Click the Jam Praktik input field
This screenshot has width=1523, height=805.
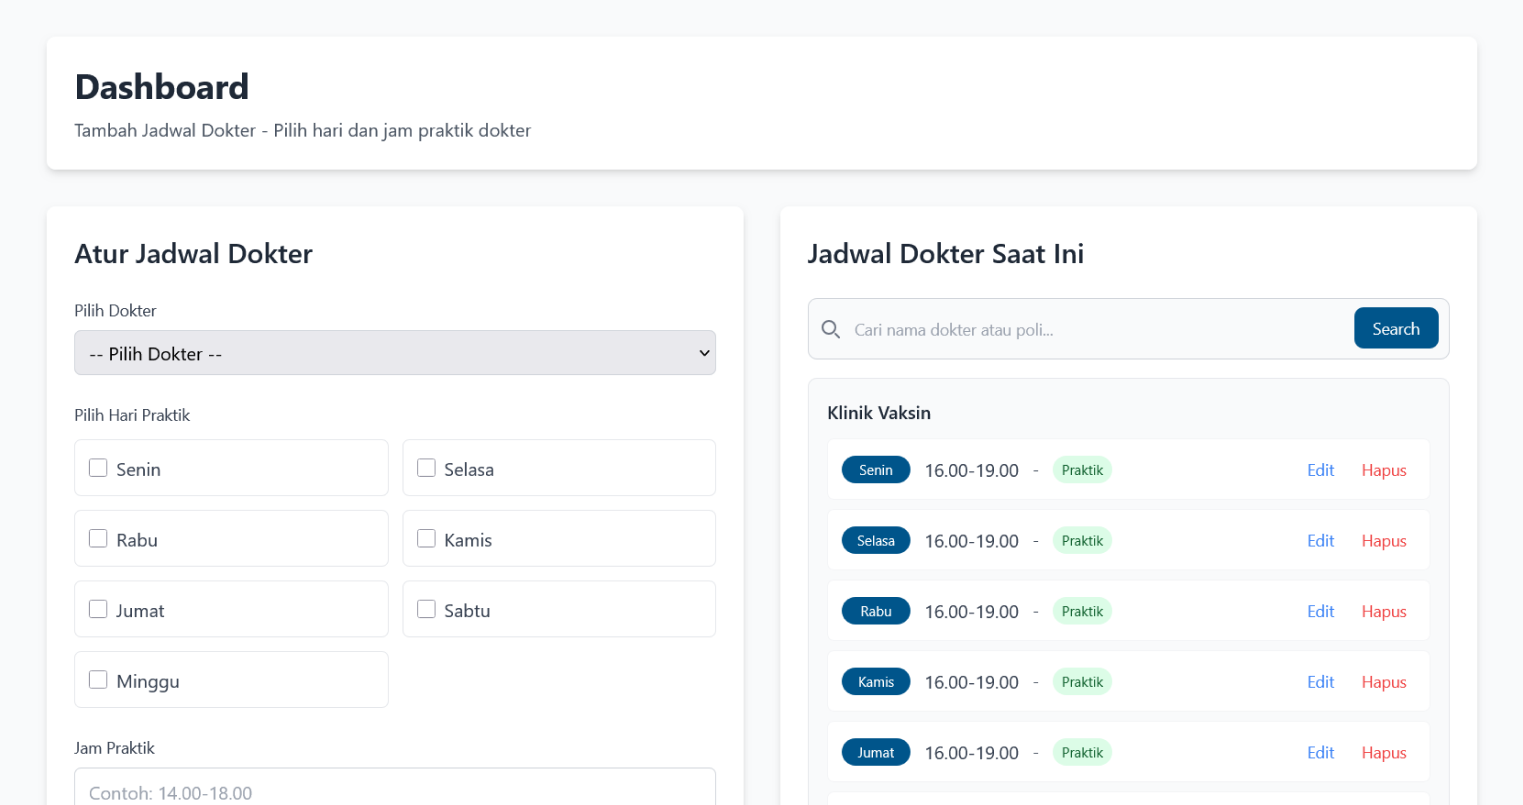395,790
